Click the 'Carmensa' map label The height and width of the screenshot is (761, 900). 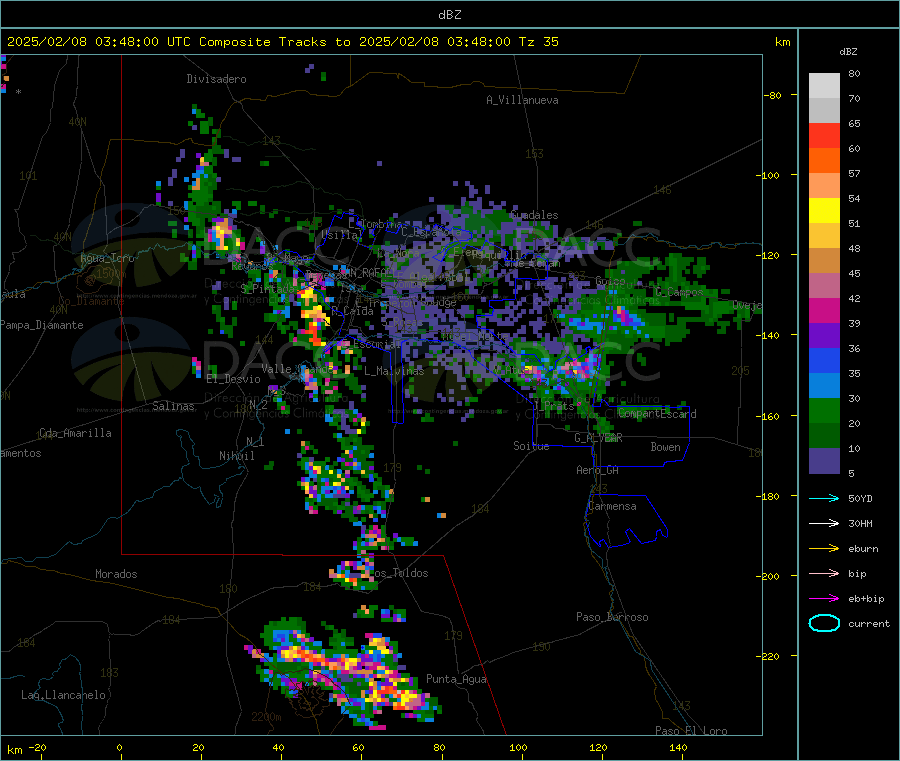click(x=612, y=506)
